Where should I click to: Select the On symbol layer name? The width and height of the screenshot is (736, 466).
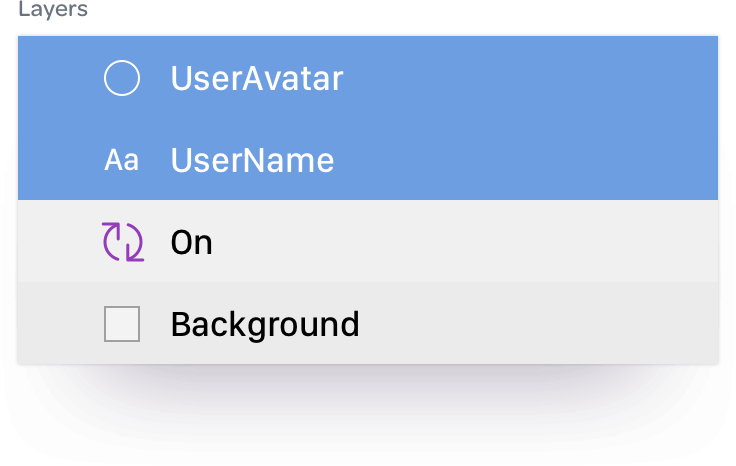click(192, 243)
